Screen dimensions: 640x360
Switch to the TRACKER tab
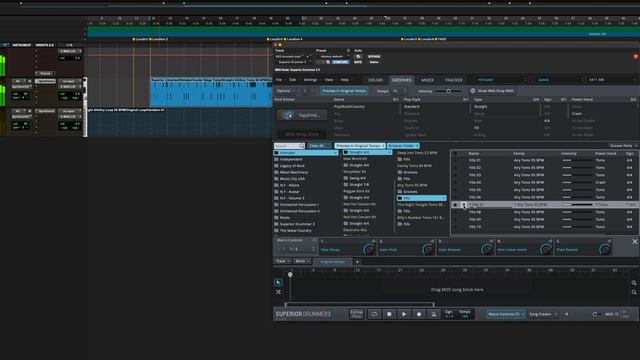(453, 80)
